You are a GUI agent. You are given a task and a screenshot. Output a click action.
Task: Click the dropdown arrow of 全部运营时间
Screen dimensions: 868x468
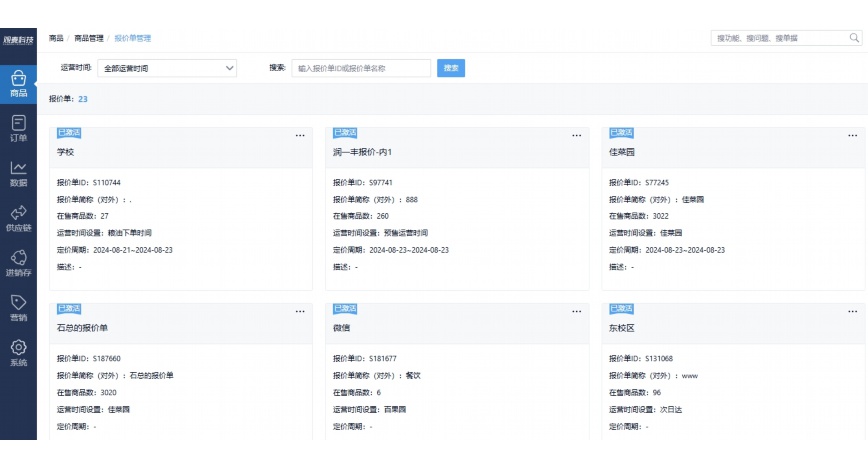229,68
